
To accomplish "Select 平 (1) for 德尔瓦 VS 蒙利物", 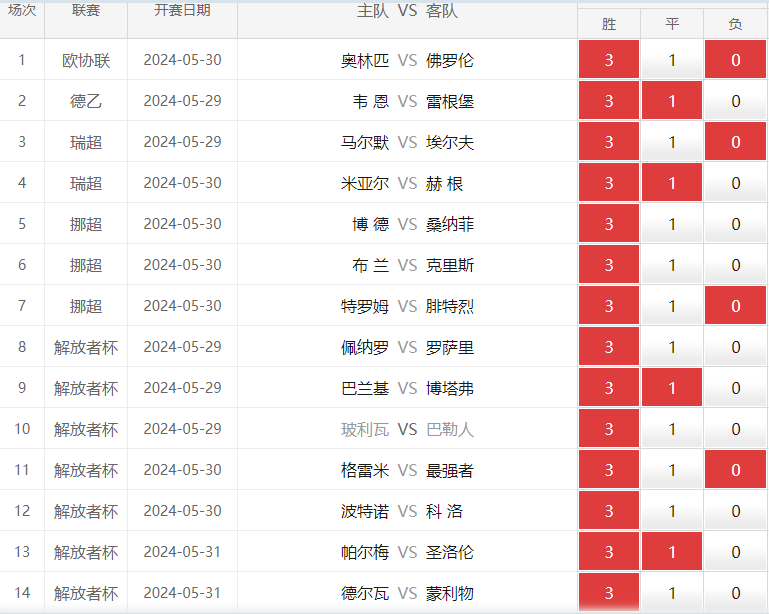I will [672, 593].
